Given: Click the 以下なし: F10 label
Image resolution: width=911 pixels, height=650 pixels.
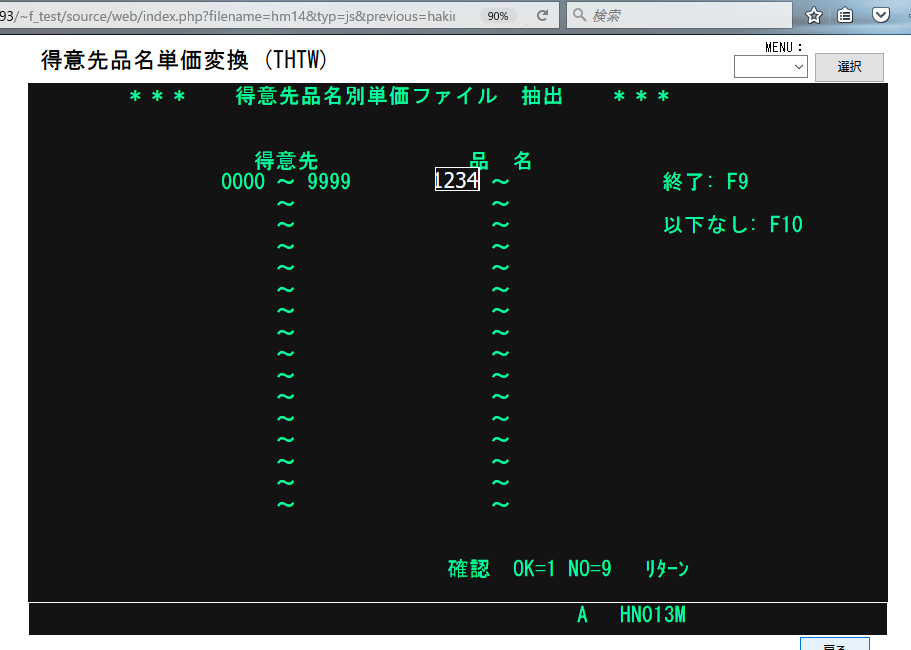Looking at the screenshot, I should pyautogui.click(x=732, y=225).
